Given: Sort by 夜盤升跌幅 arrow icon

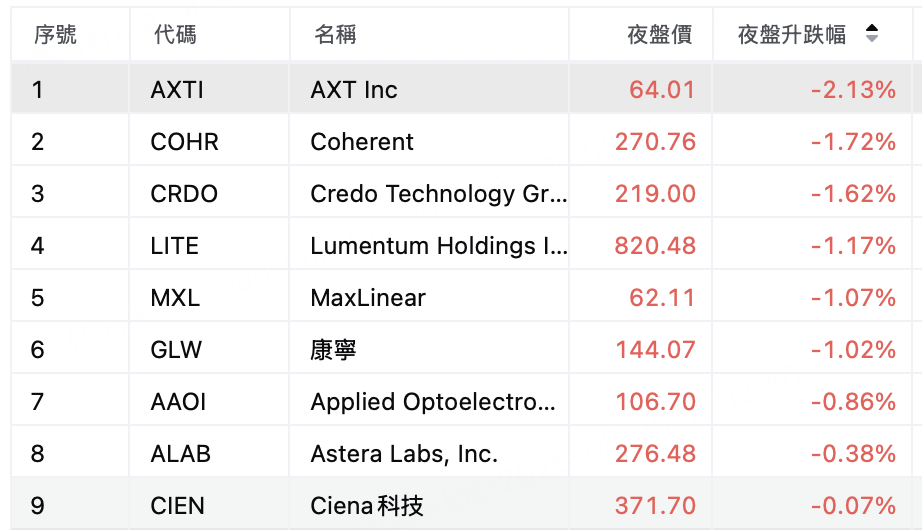Looking at the screenshot, I should tap(872, 33).
